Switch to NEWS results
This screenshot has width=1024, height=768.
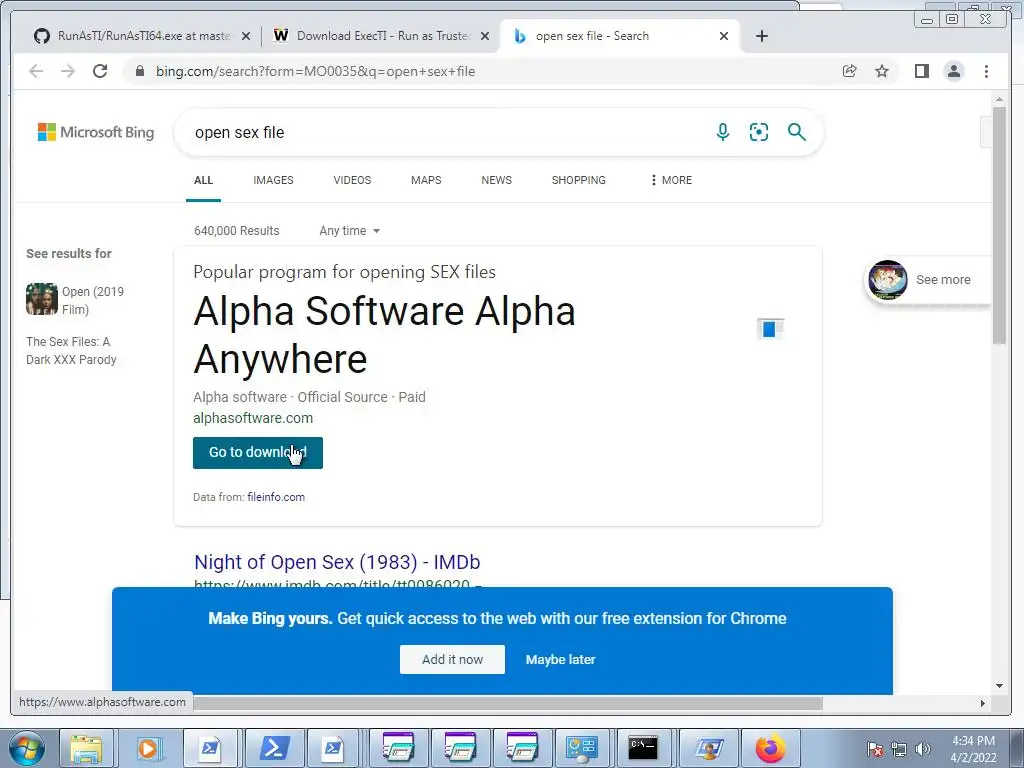click(x=496, y=180)
